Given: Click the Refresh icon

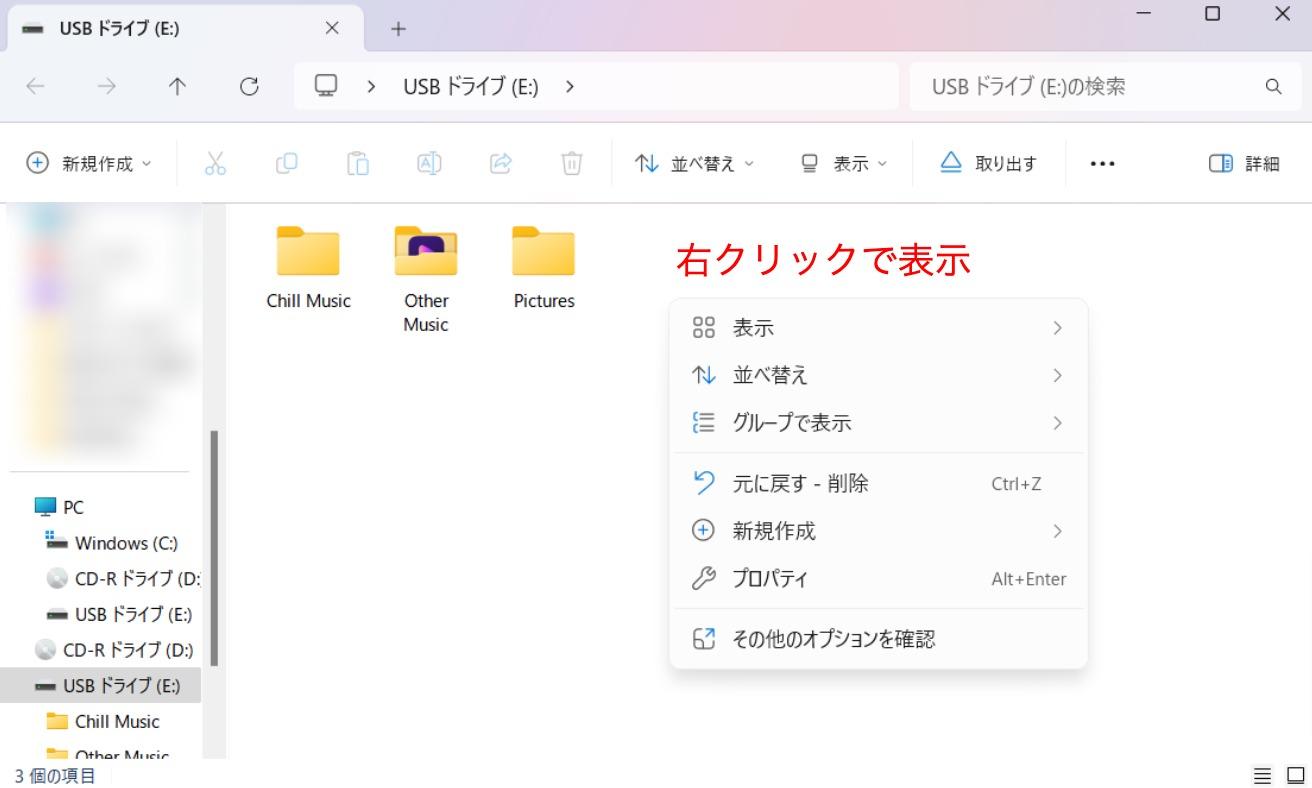Looking at the screenshot, I should click(250, 87).
